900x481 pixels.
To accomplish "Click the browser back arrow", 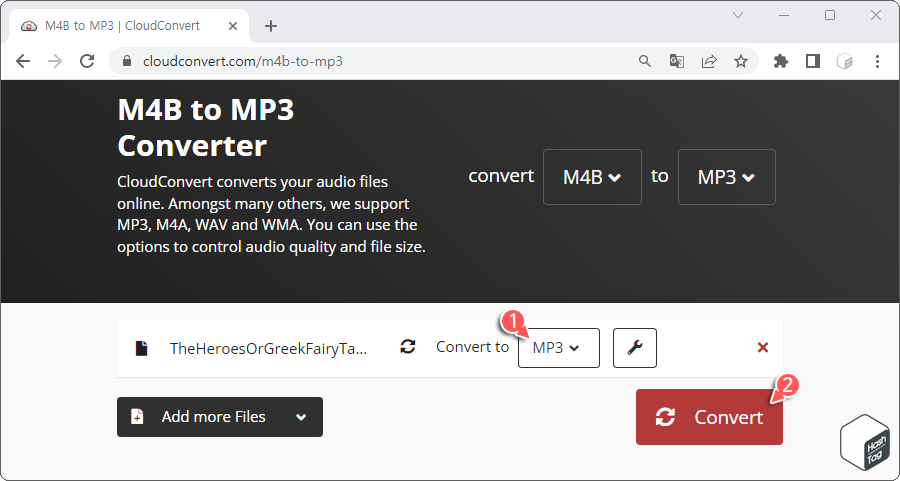I will [x=23, y=61].
